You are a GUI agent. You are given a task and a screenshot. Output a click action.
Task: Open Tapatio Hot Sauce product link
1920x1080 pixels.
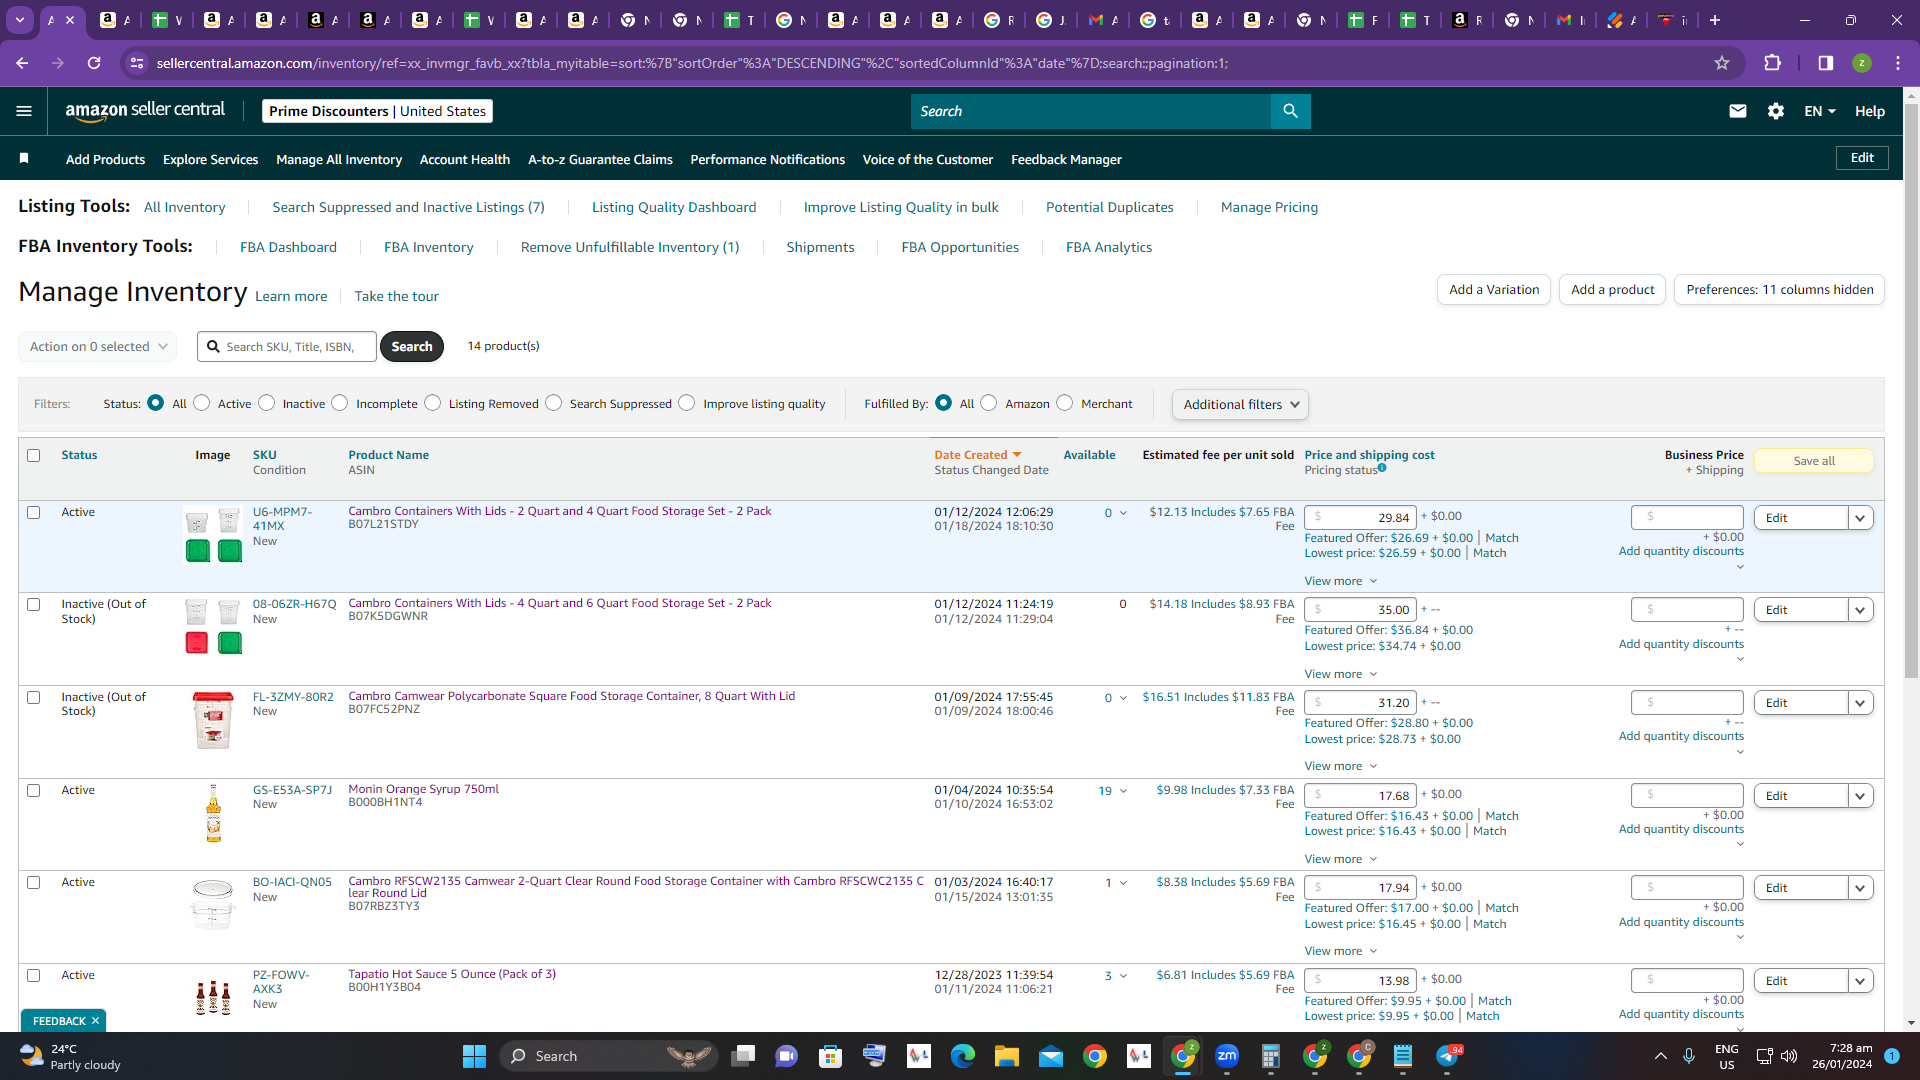point(452,974)
